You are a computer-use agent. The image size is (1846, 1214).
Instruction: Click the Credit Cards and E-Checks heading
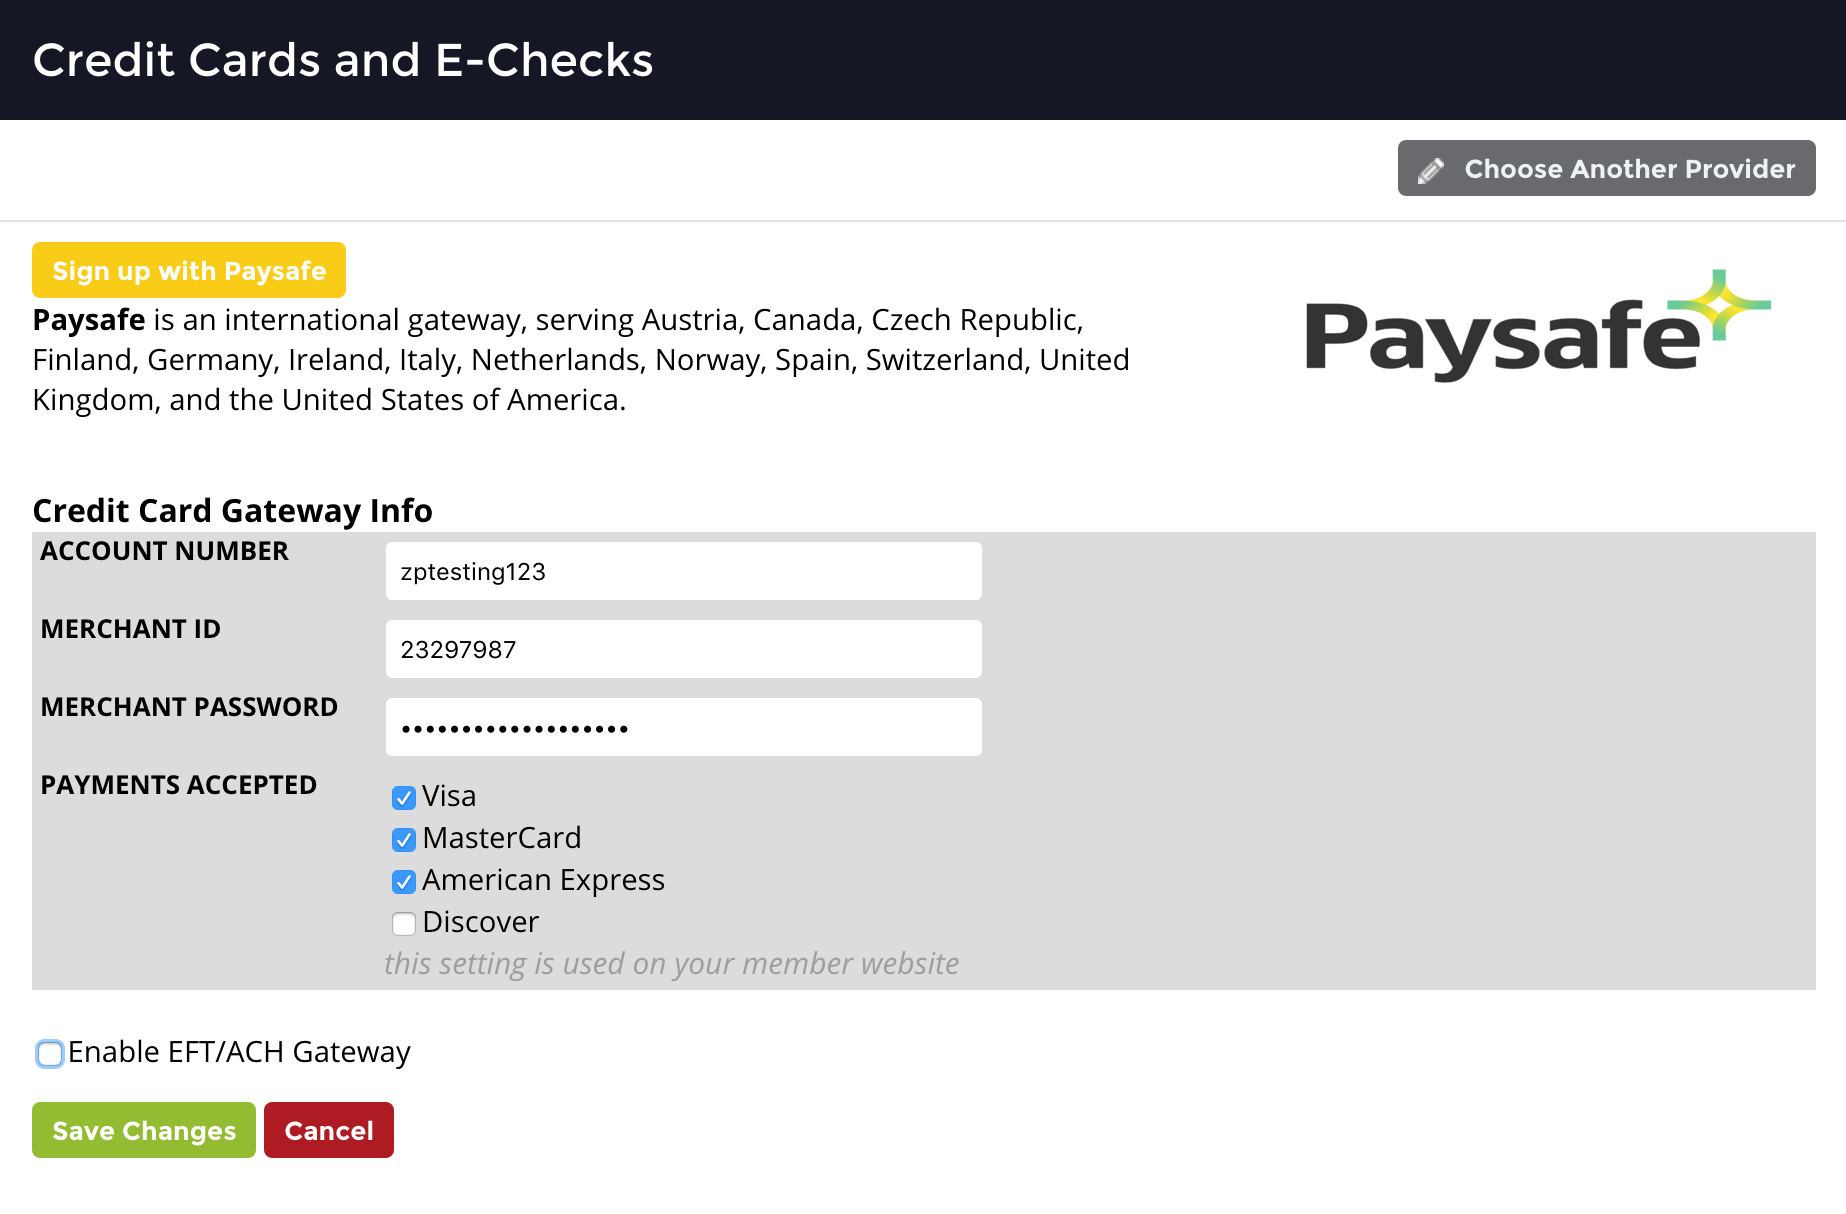343,60
